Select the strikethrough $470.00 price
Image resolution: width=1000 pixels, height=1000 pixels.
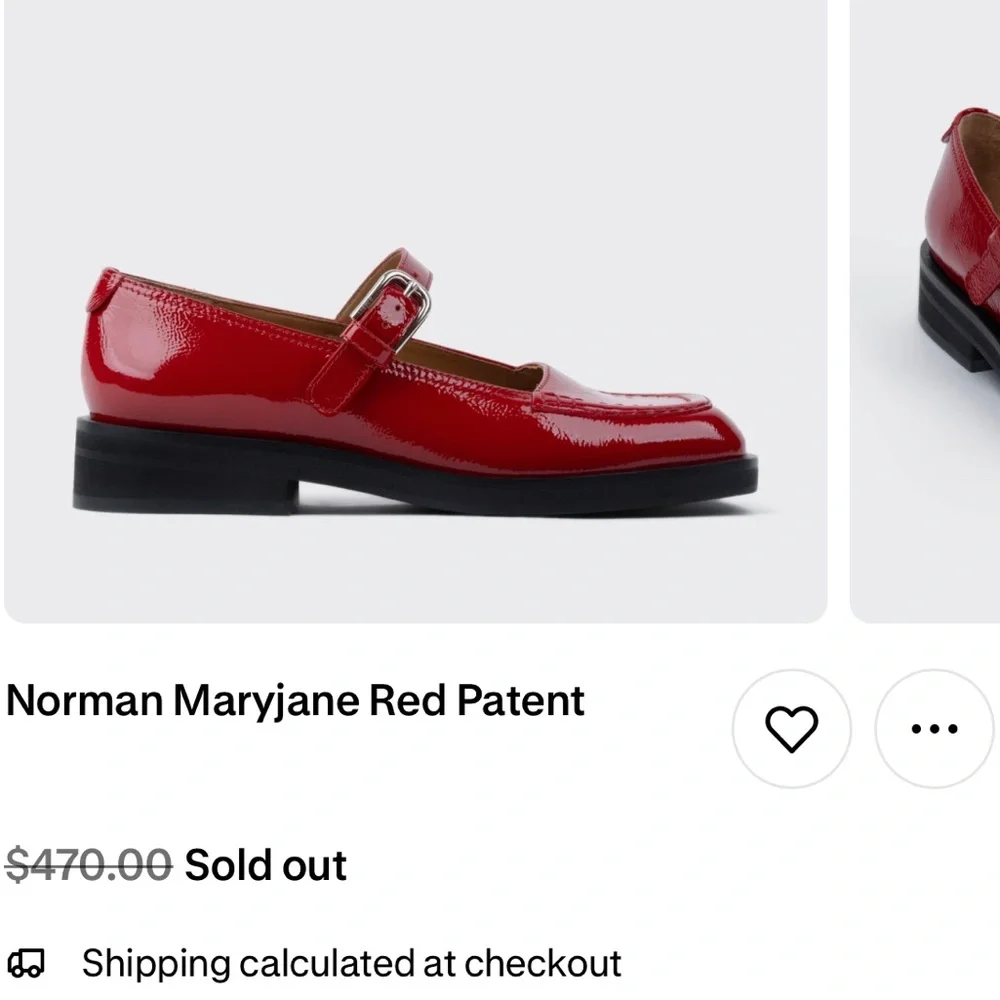(84, 863)
